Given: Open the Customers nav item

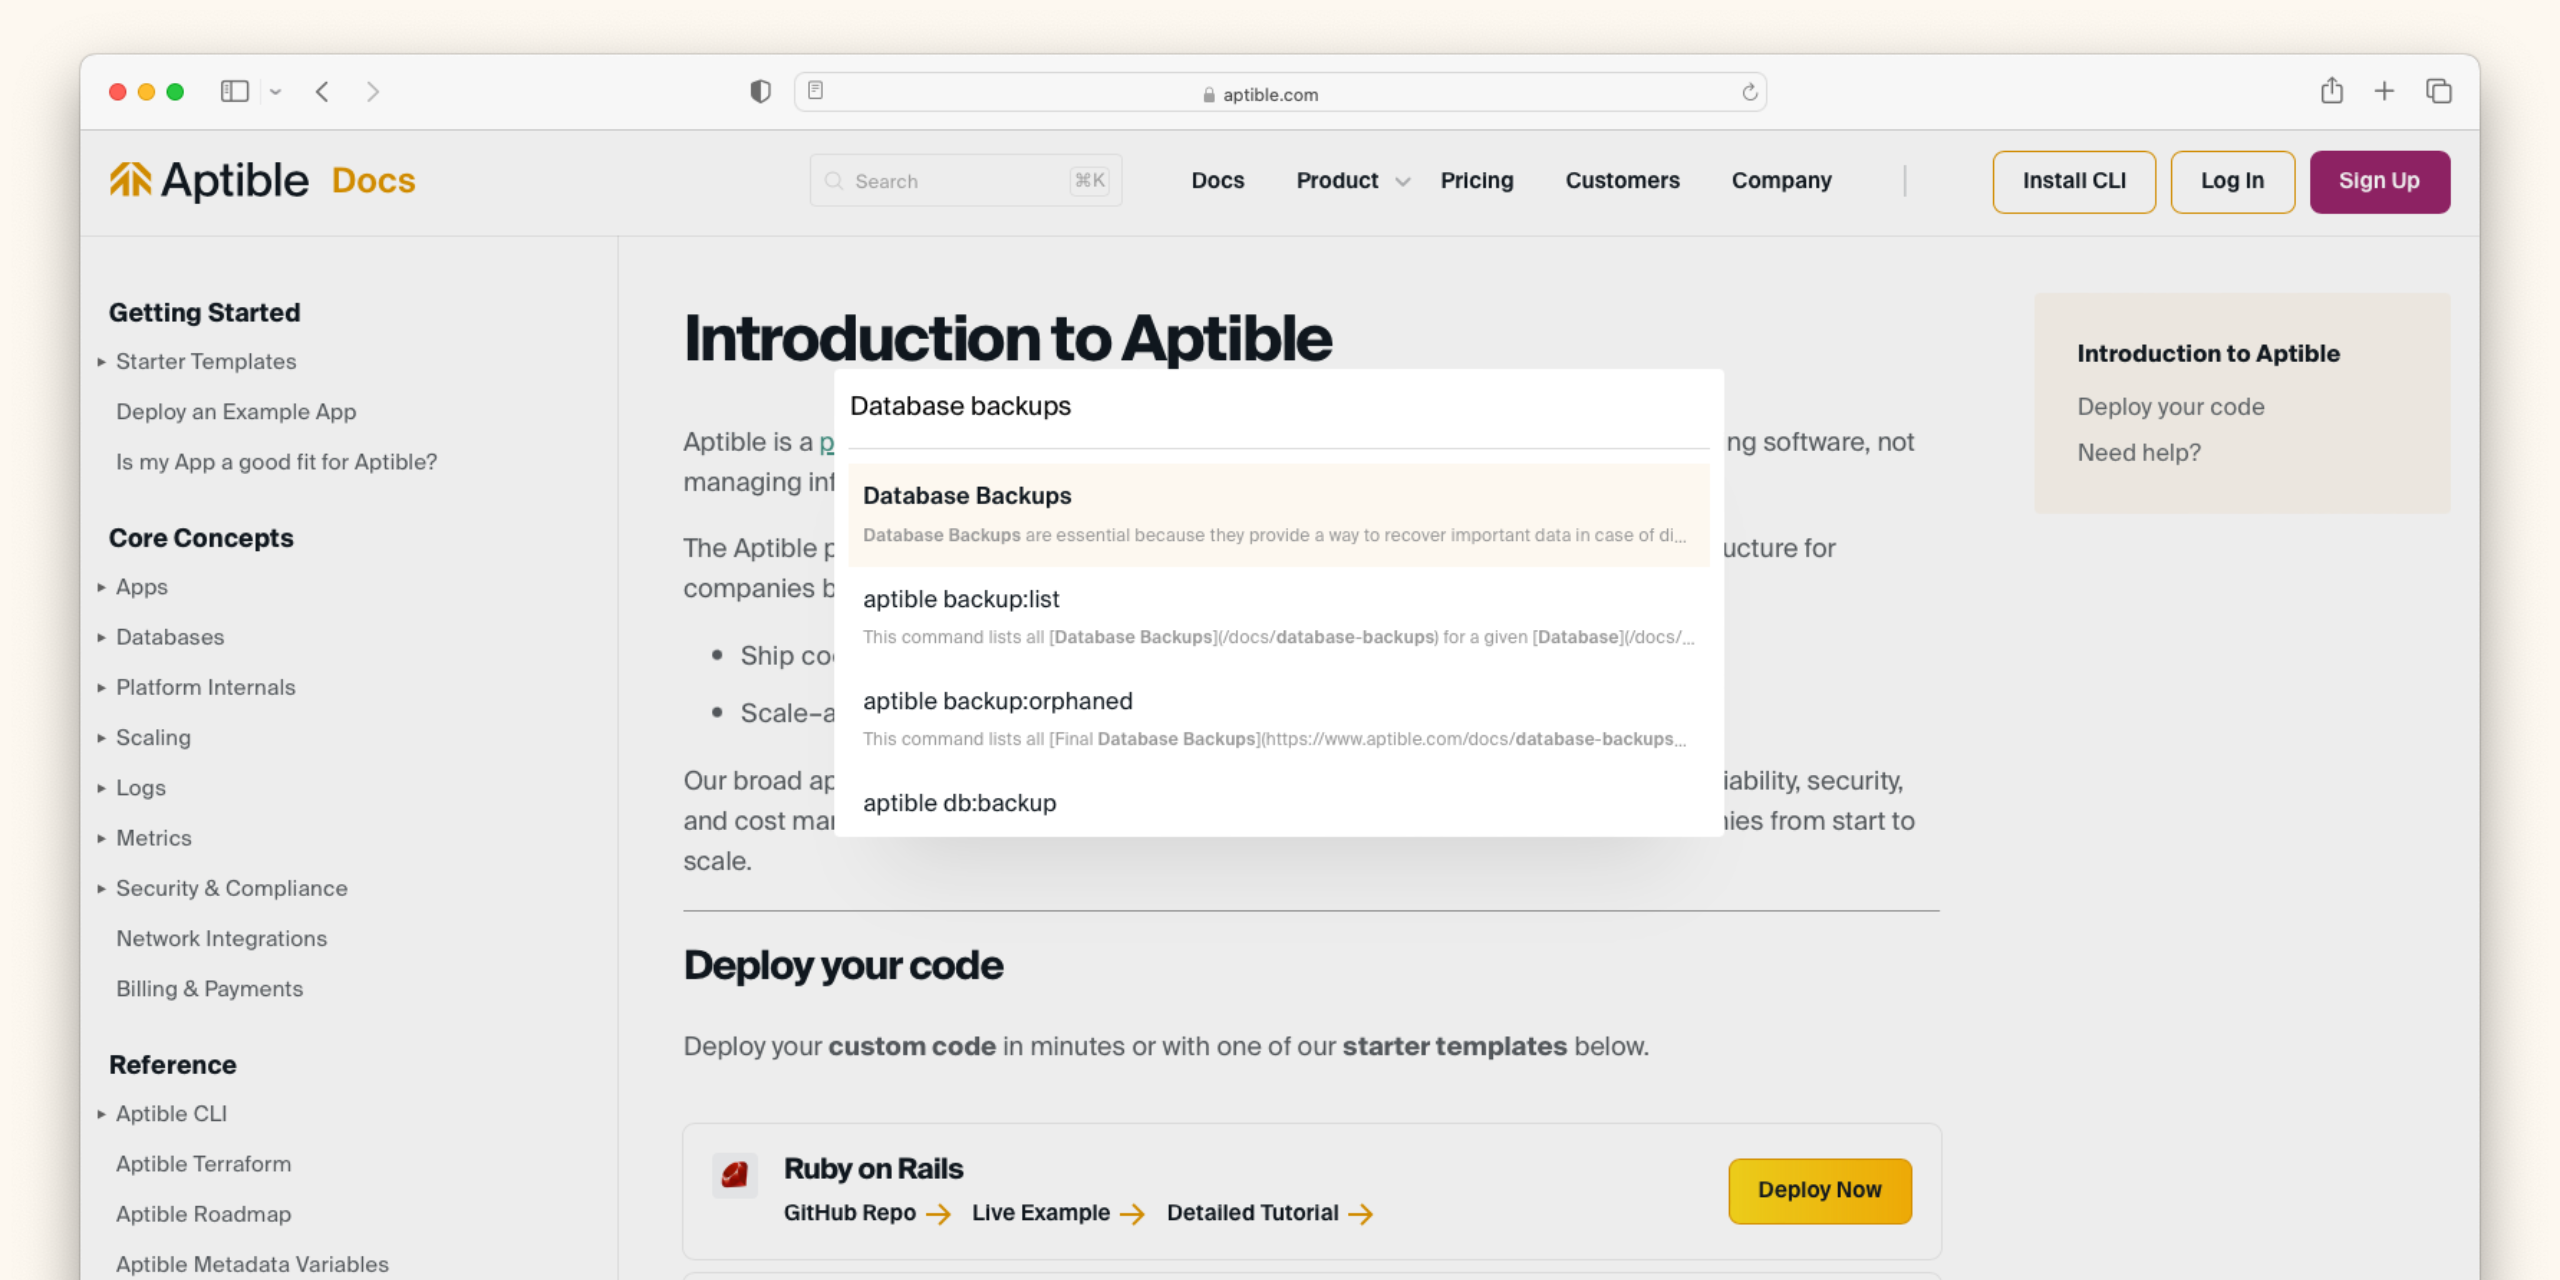Looking at the screenshot, I should click(x=1622, y=181).
